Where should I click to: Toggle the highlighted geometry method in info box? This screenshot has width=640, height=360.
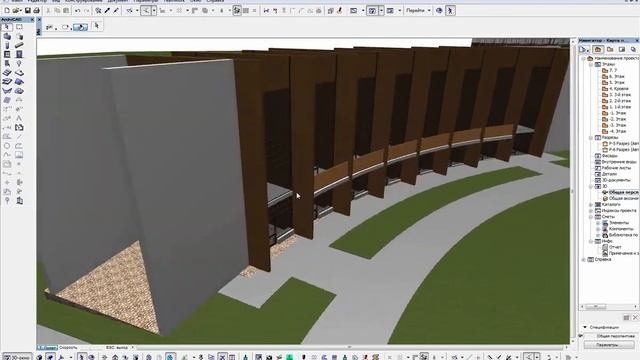point(81,27)
